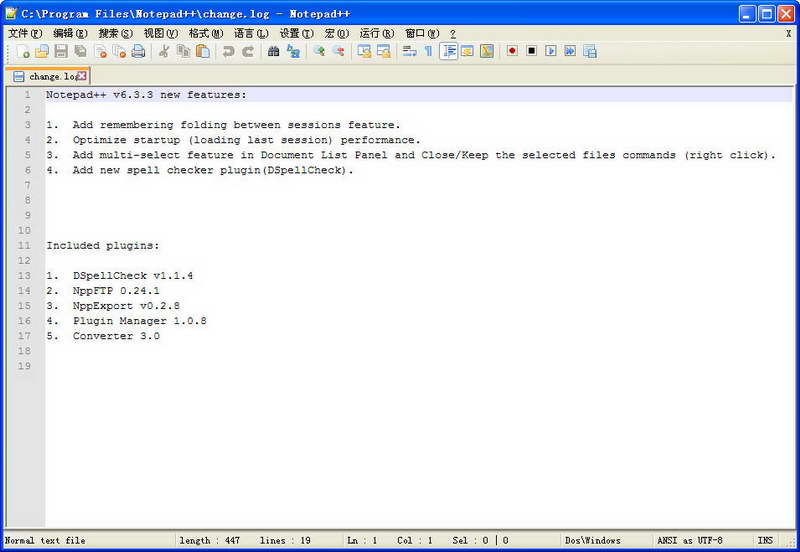800x552 pixels.
Task: Open the Replace dialog icon
Action: 293,52
